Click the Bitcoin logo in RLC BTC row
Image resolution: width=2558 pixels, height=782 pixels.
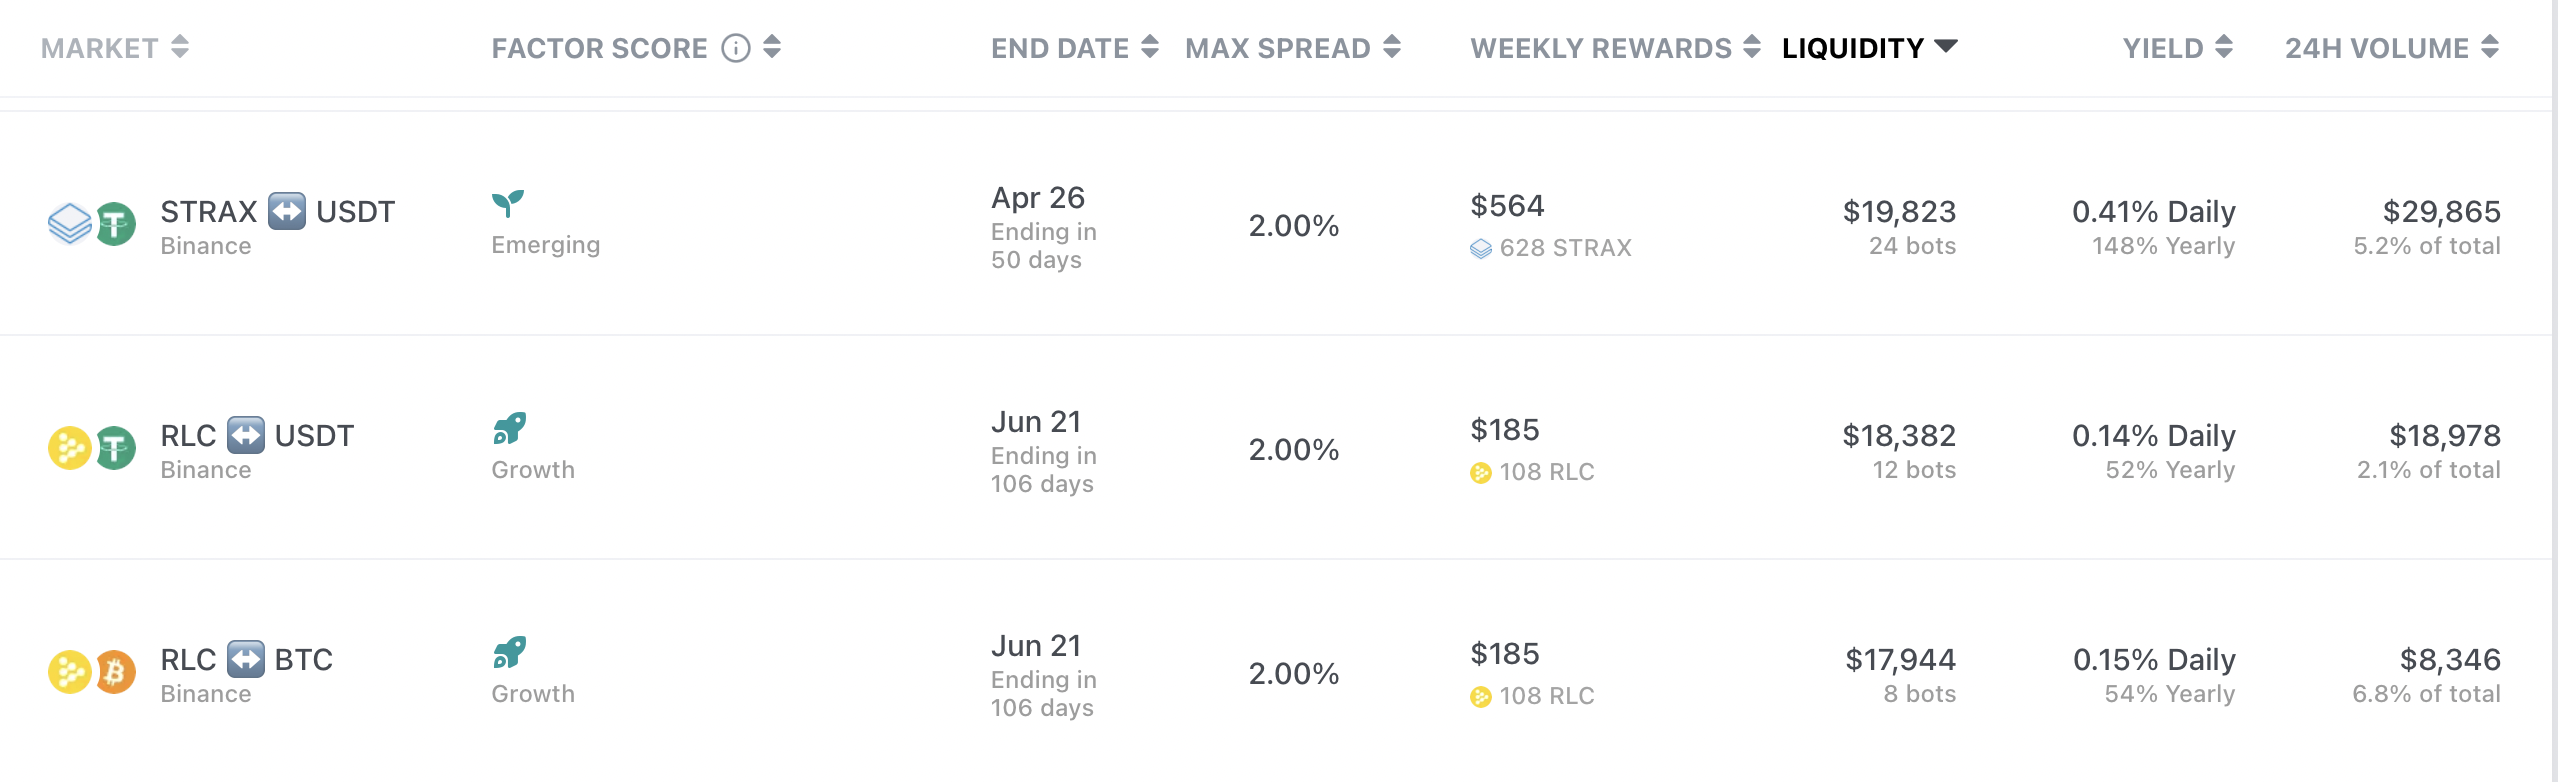[x=116, y=672]
